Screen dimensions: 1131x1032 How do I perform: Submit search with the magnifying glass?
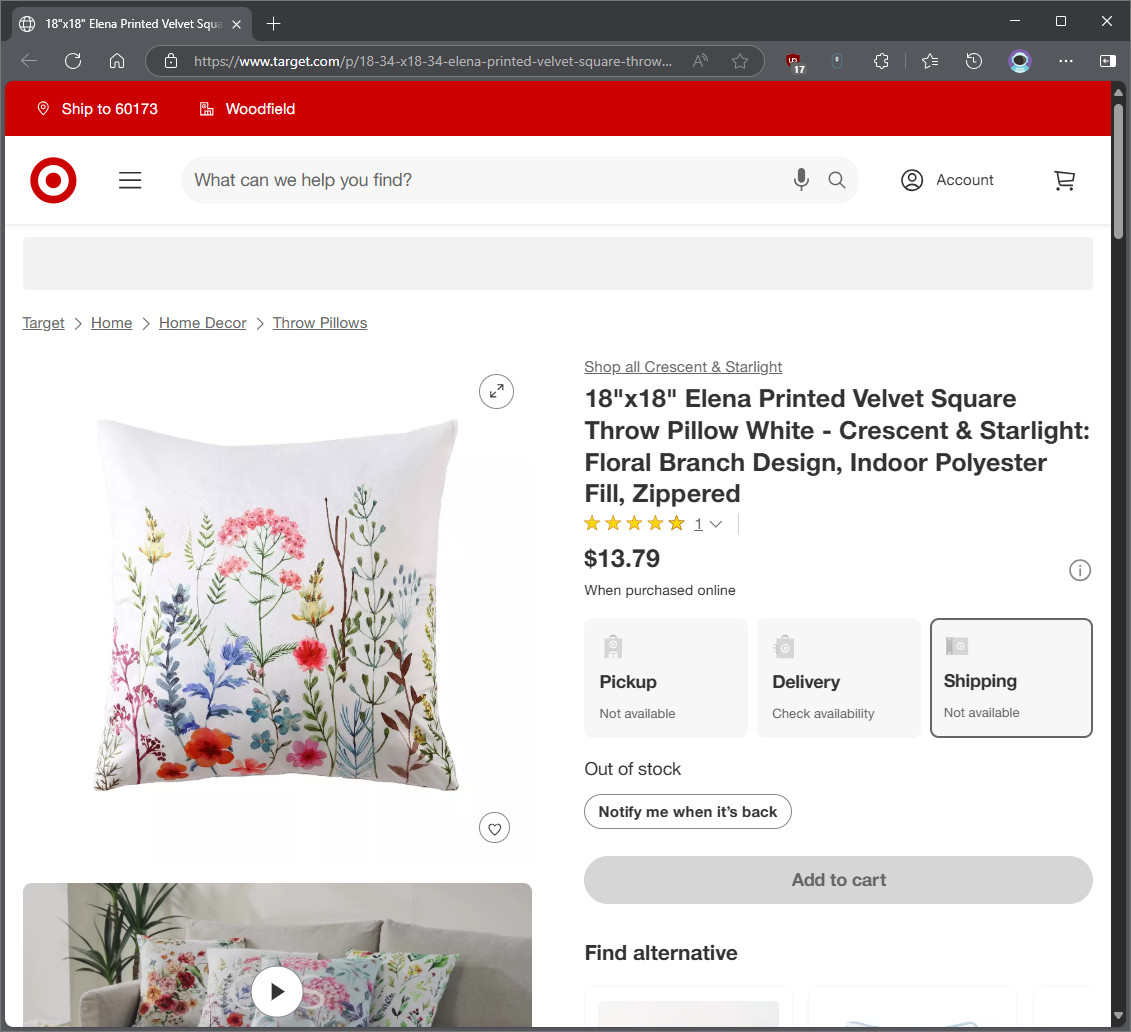[836, 180]
